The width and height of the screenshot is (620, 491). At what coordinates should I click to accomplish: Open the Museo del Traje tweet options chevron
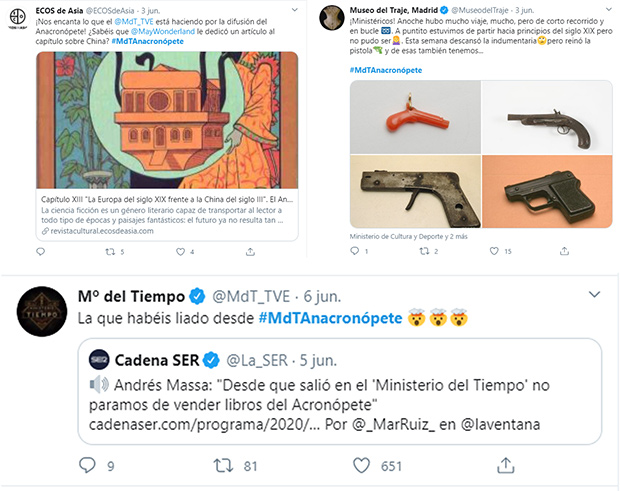(x=608, y=9)
